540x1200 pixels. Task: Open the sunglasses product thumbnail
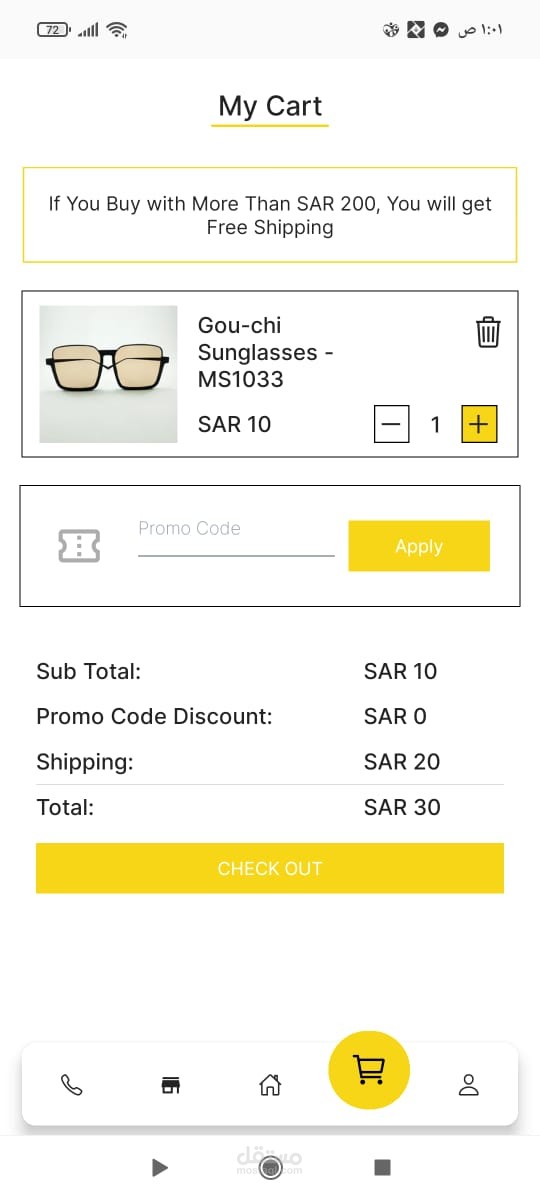(x=108, y=374)
